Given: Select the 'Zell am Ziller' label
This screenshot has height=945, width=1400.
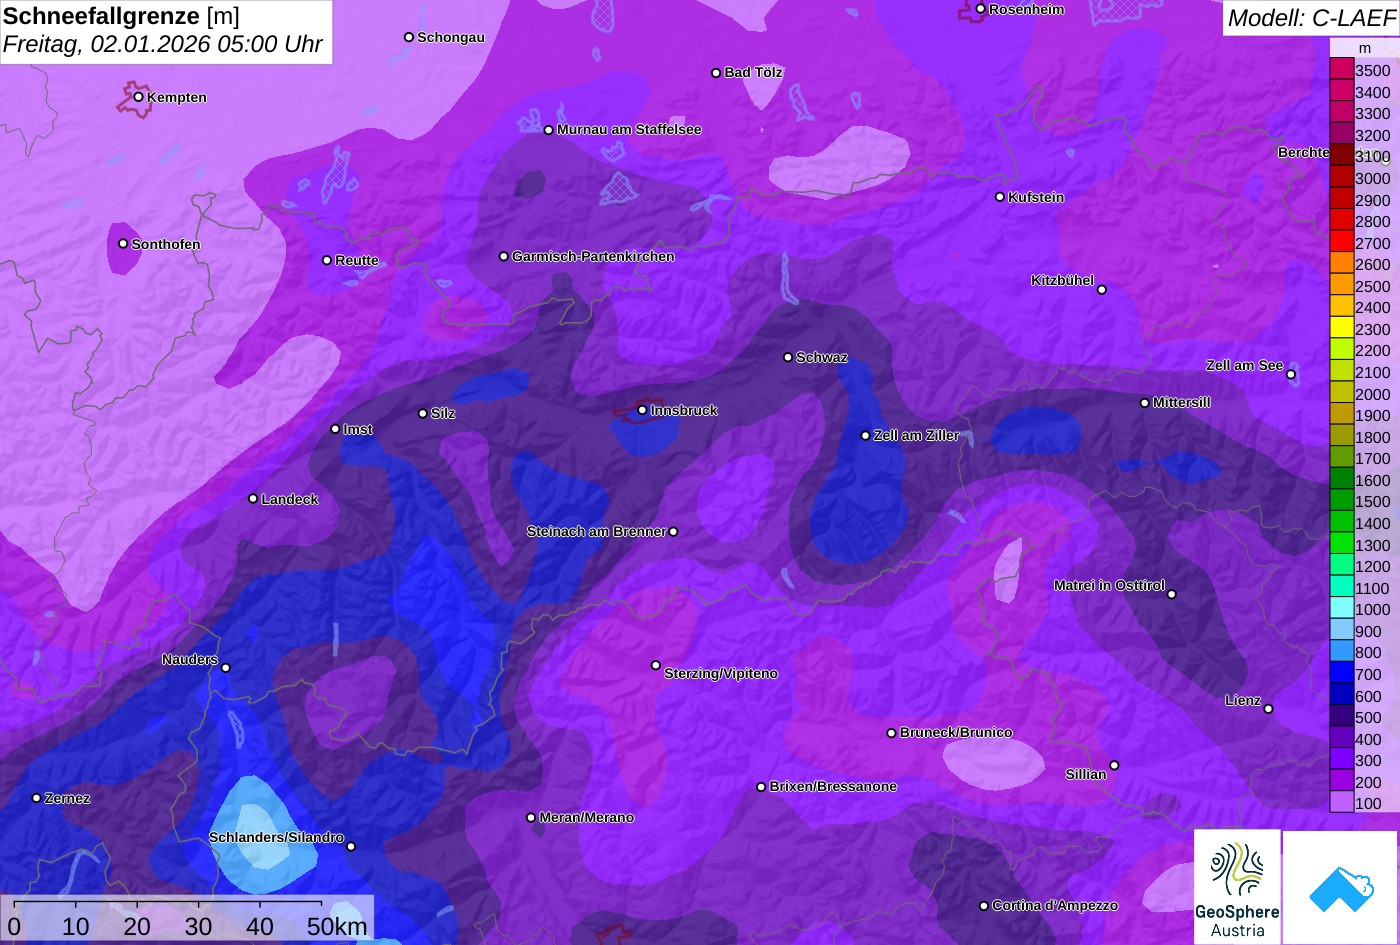Looking at the screenshot, I should (x=917, y=435).
